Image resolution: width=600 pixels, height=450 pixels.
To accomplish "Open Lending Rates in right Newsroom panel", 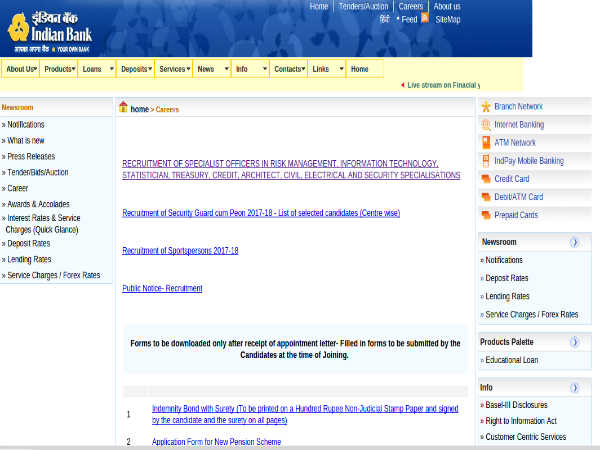I will (507, 296).
